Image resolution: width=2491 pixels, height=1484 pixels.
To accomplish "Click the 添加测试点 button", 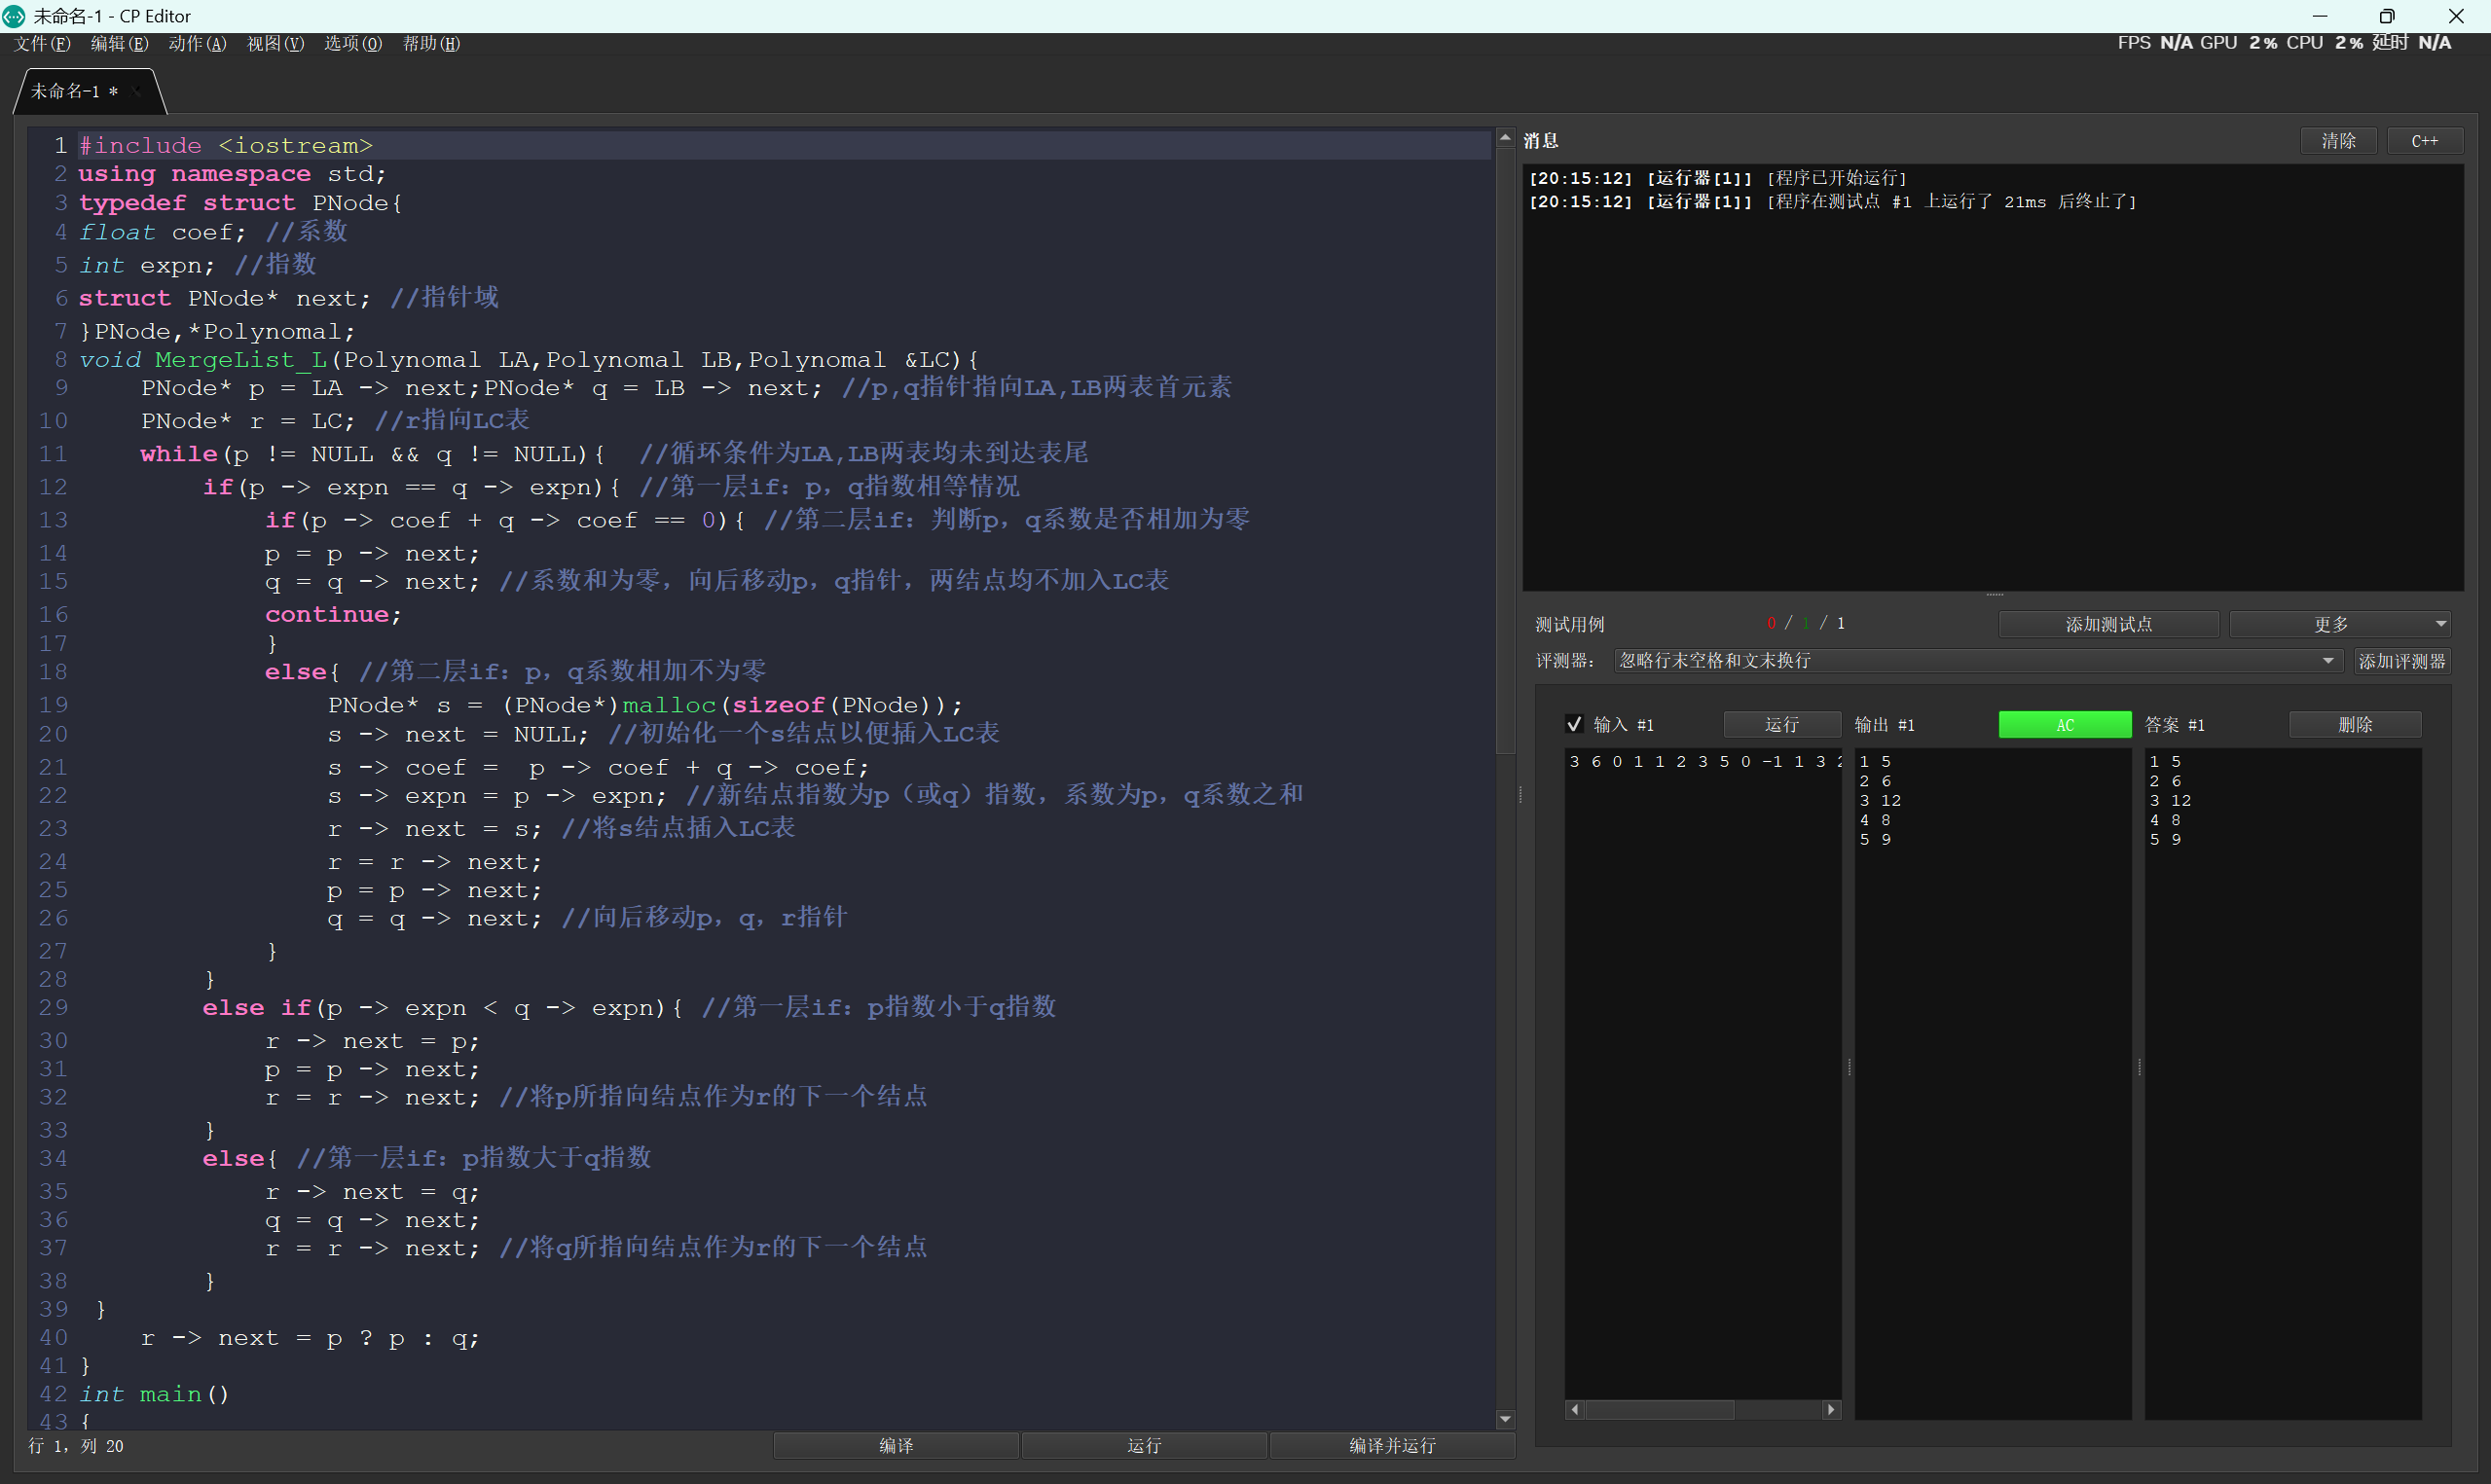I will tap(2108, 624).
